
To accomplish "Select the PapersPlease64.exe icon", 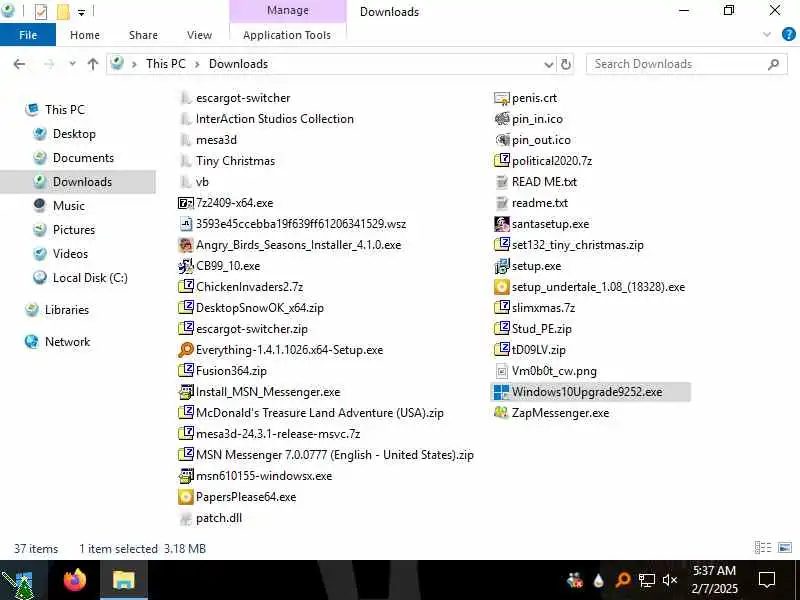I will (x=186, y=497).
